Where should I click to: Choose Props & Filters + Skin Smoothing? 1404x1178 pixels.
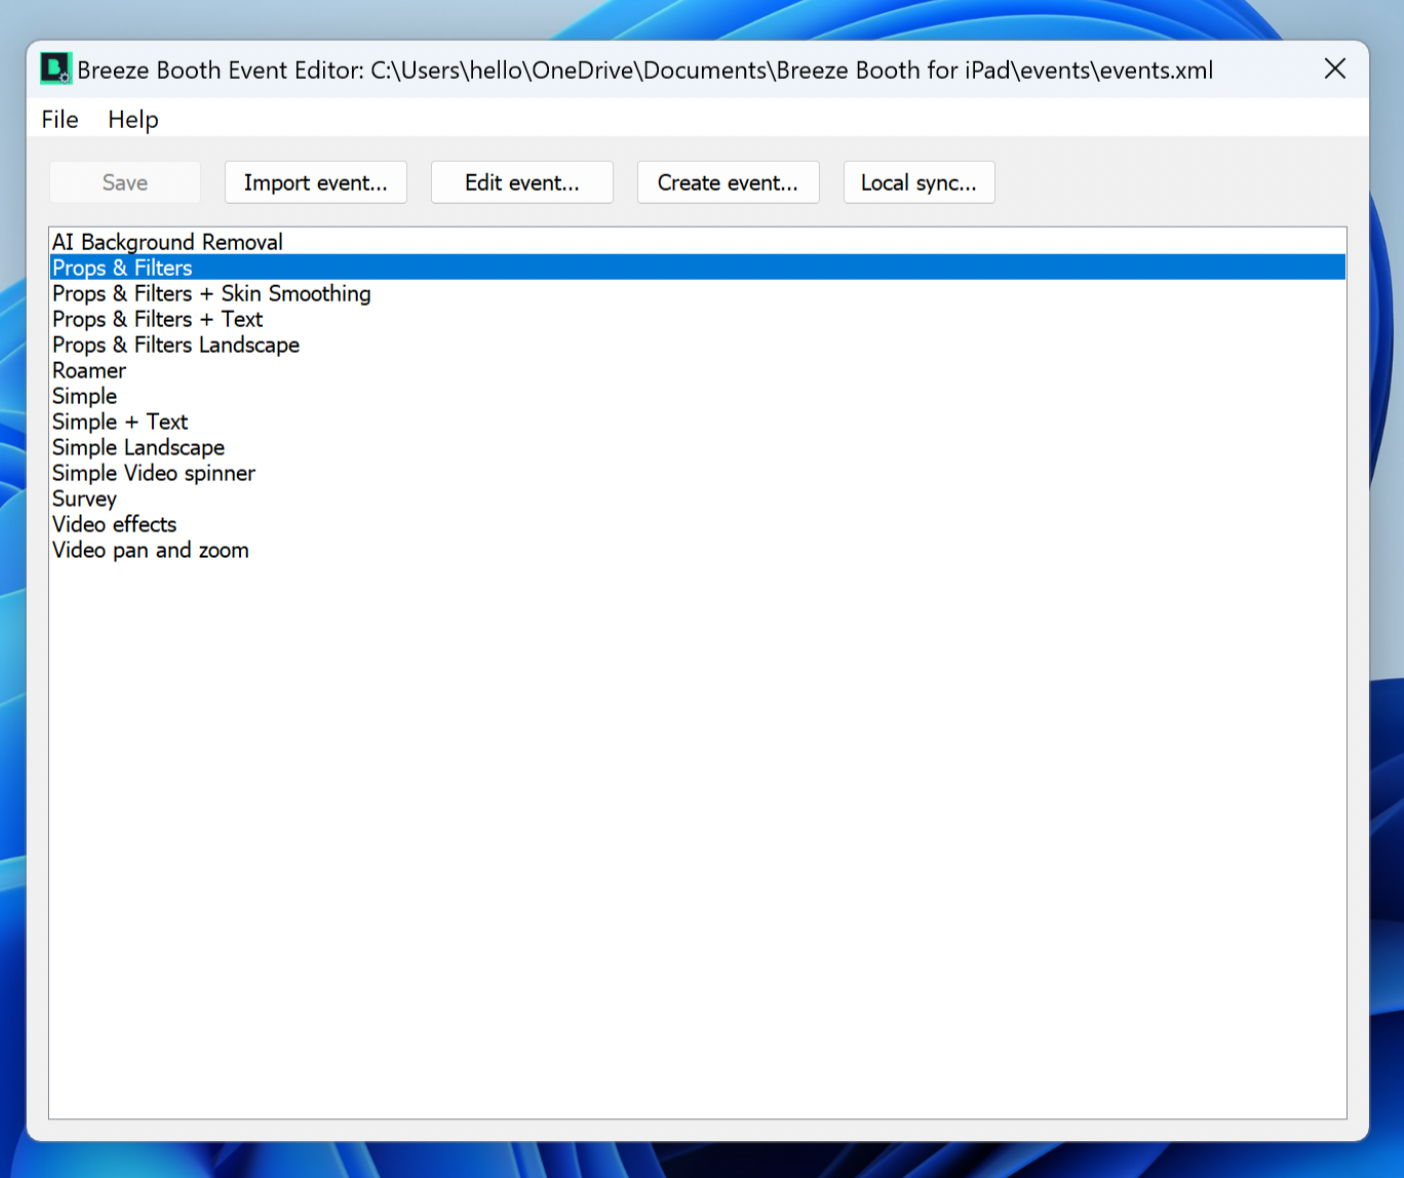pos(211,294)
